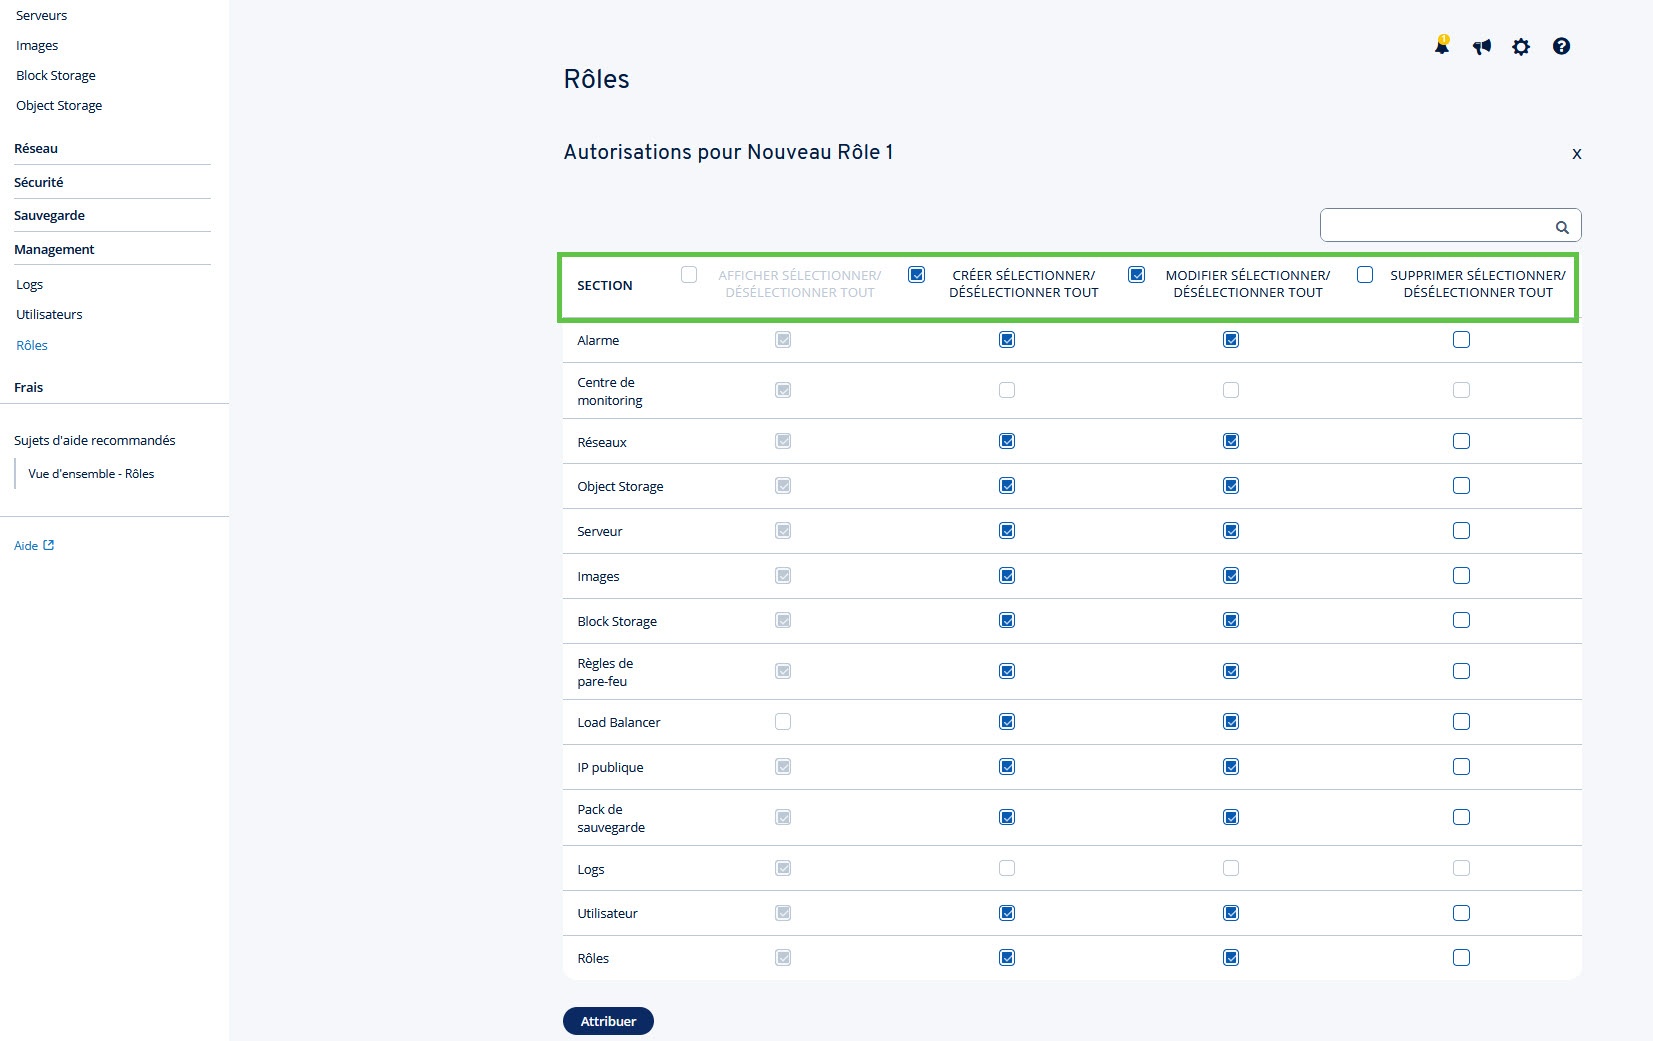Open Utilisateurs in the sidebar

(49, 314)
